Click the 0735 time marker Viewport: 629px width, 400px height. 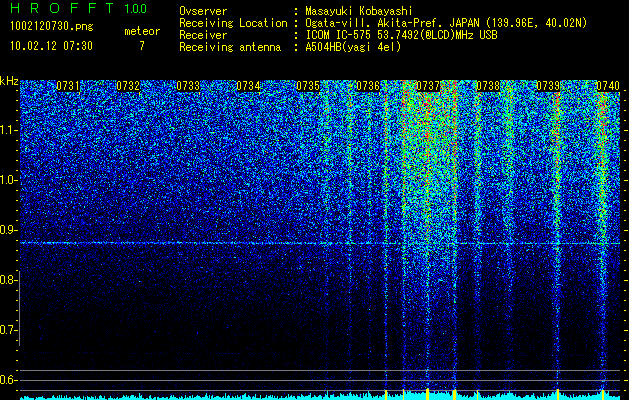pos(308,86)
